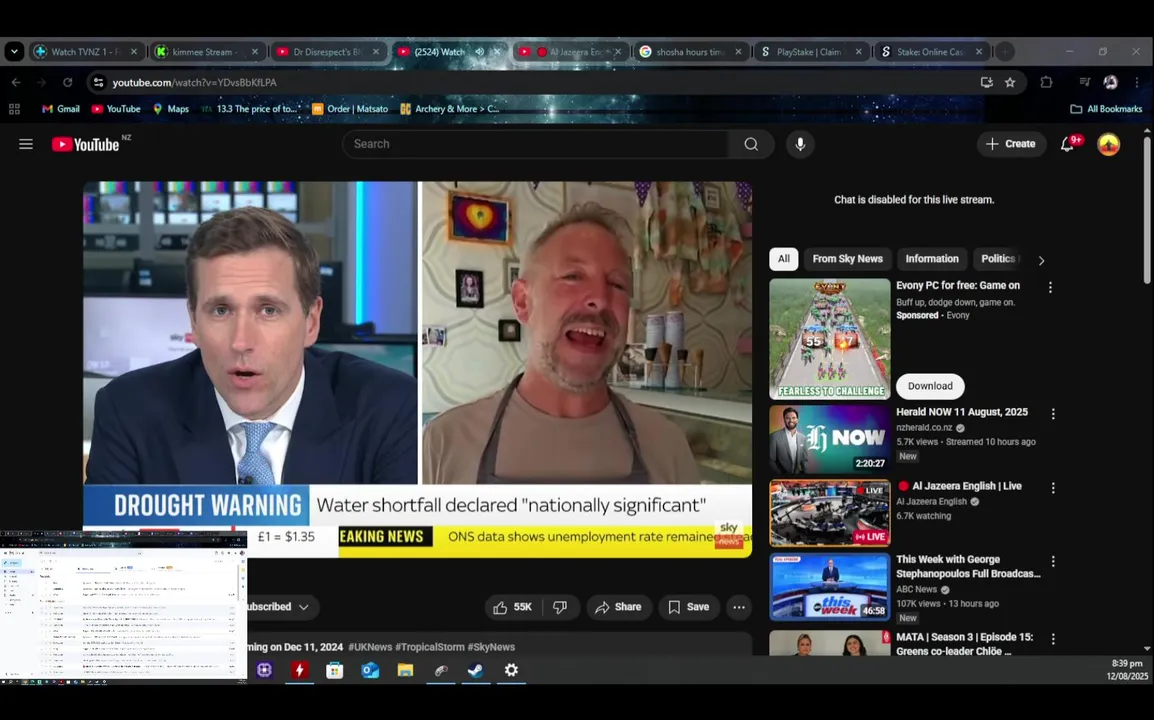
Task: Open options for Al Jazeera English Live
Action: [1053, 488]
